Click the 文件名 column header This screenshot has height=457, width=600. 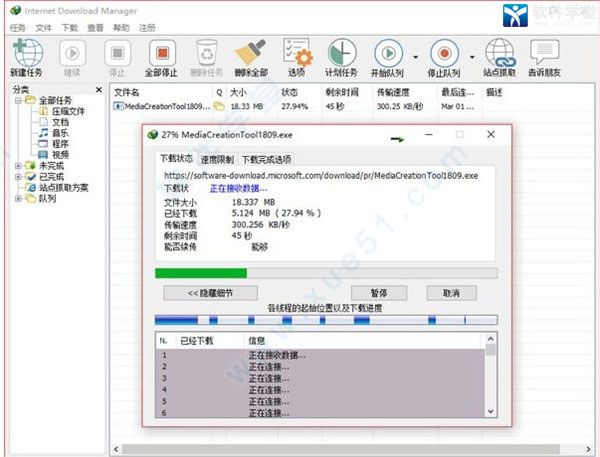127,92
